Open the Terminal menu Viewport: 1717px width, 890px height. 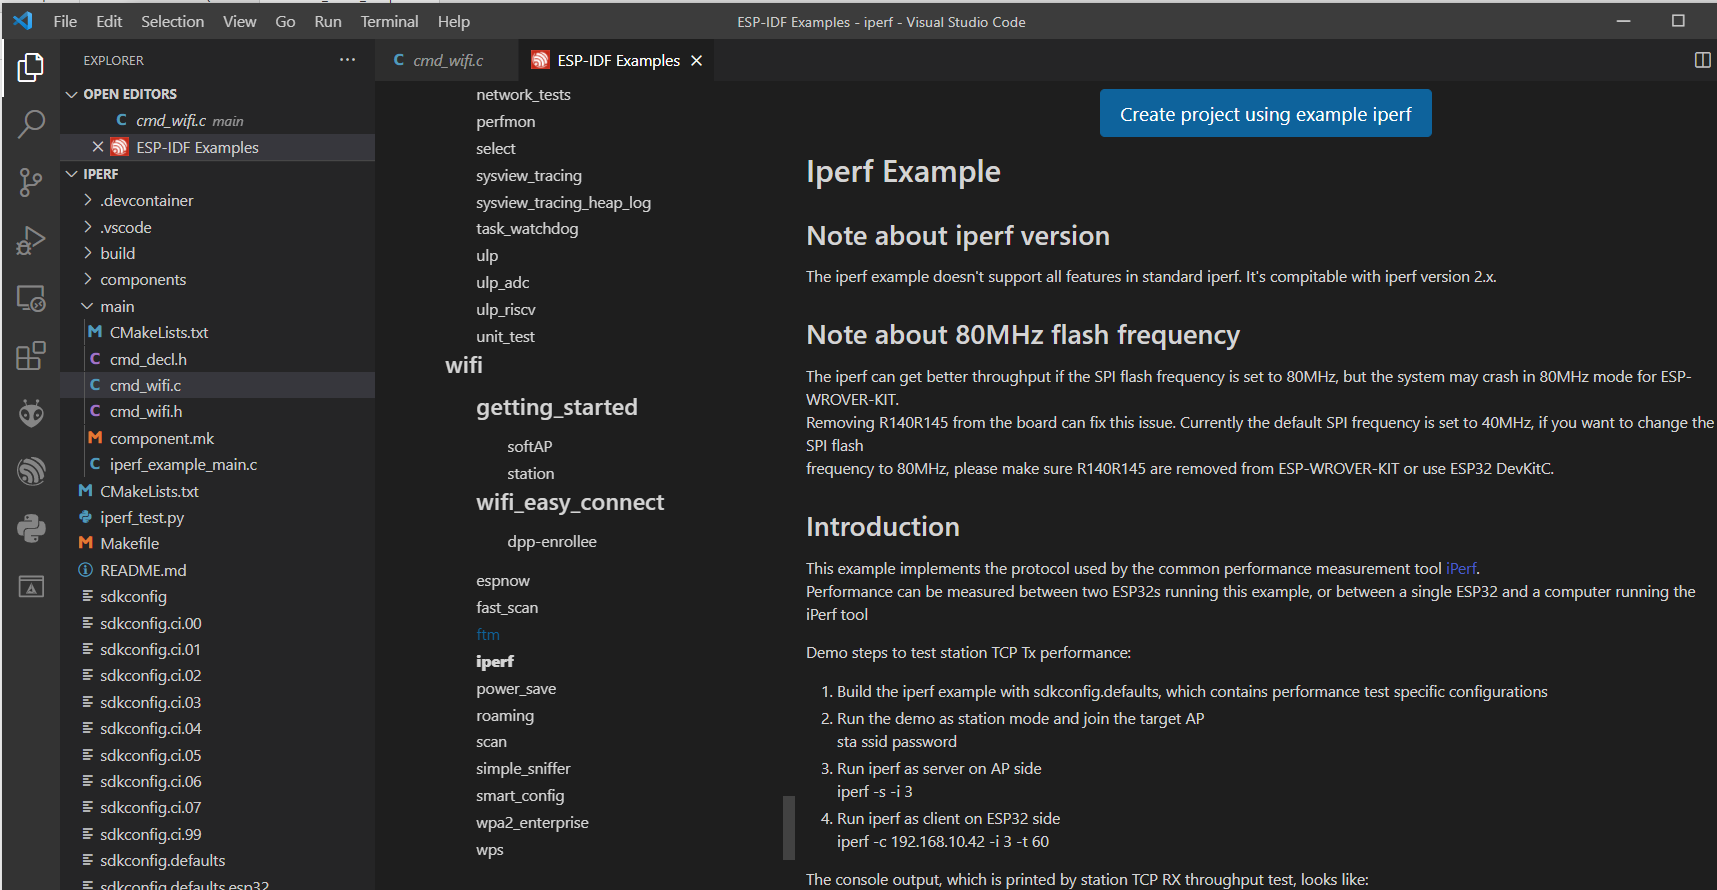(x=389, y=21)
